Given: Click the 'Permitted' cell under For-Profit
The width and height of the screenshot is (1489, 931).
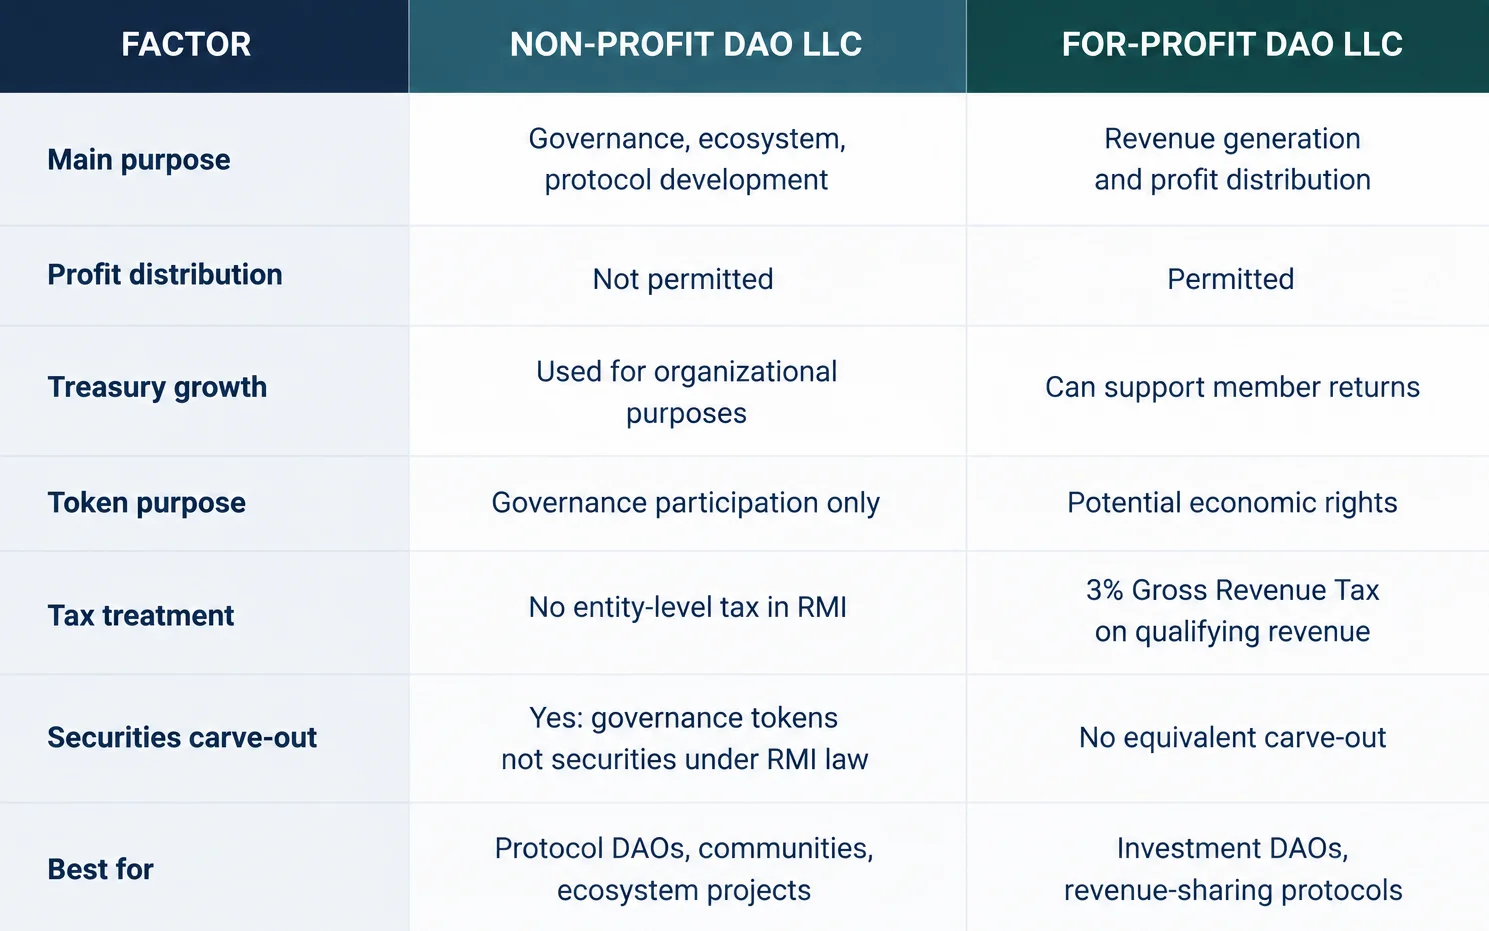Looking at the screenshot, I should coord(1231,279).
